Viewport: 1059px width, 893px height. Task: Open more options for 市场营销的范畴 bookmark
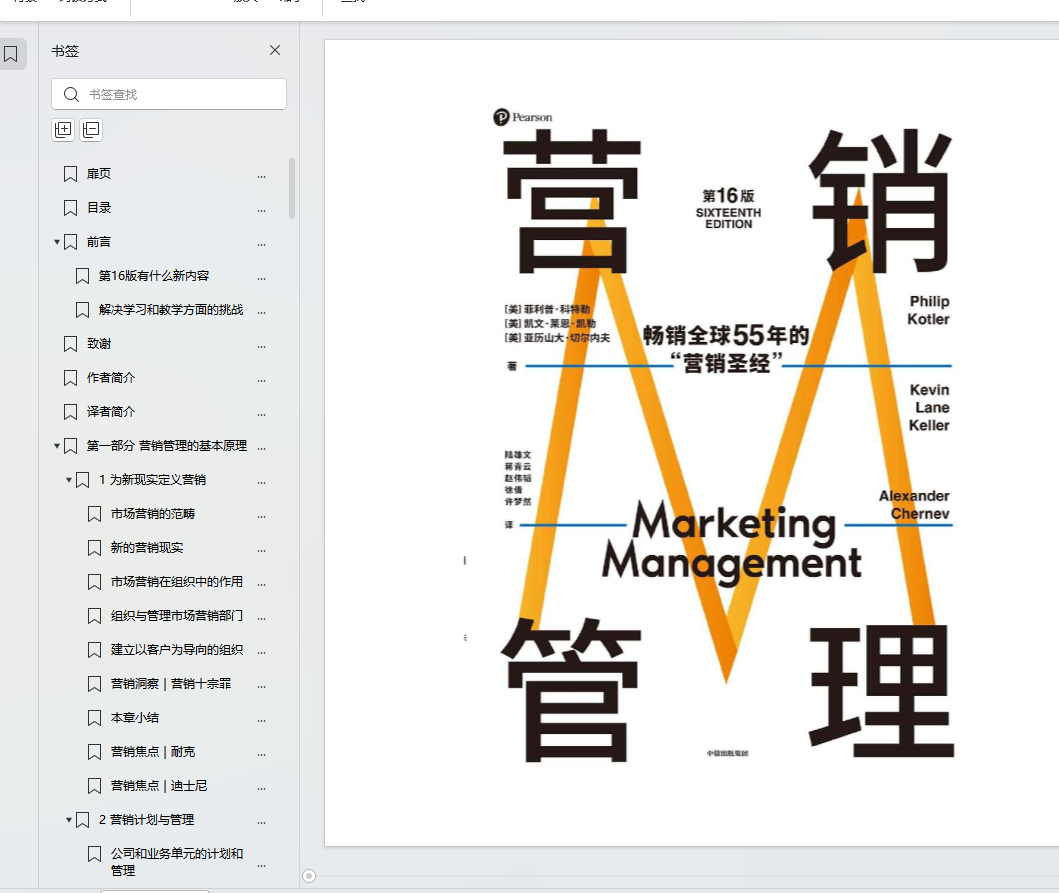point(261,515)
